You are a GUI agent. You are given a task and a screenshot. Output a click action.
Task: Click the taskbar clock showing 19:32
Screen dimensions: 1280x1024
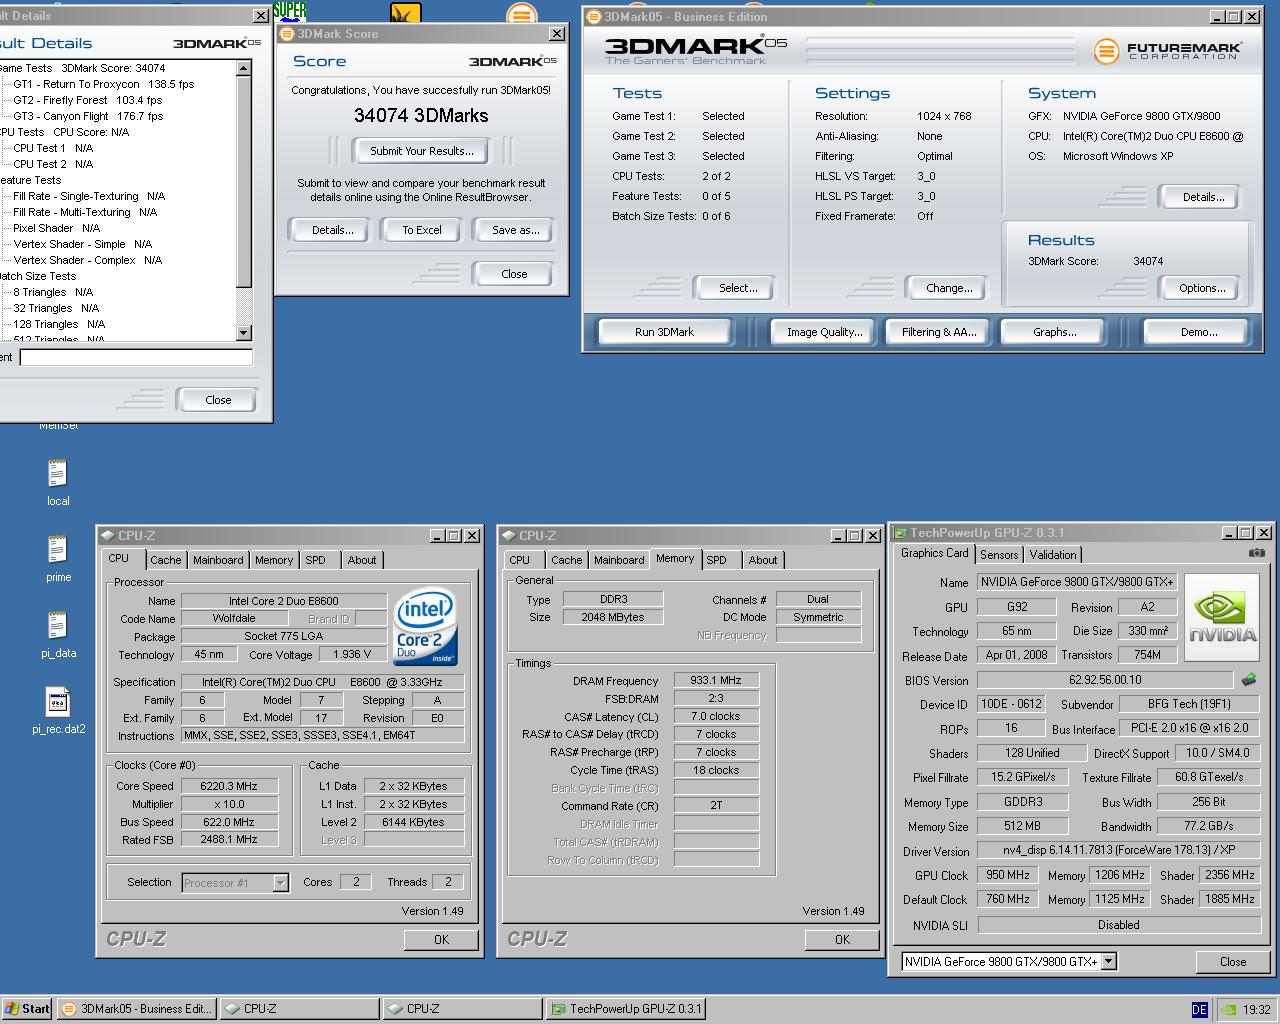tap(1257, 1009)
